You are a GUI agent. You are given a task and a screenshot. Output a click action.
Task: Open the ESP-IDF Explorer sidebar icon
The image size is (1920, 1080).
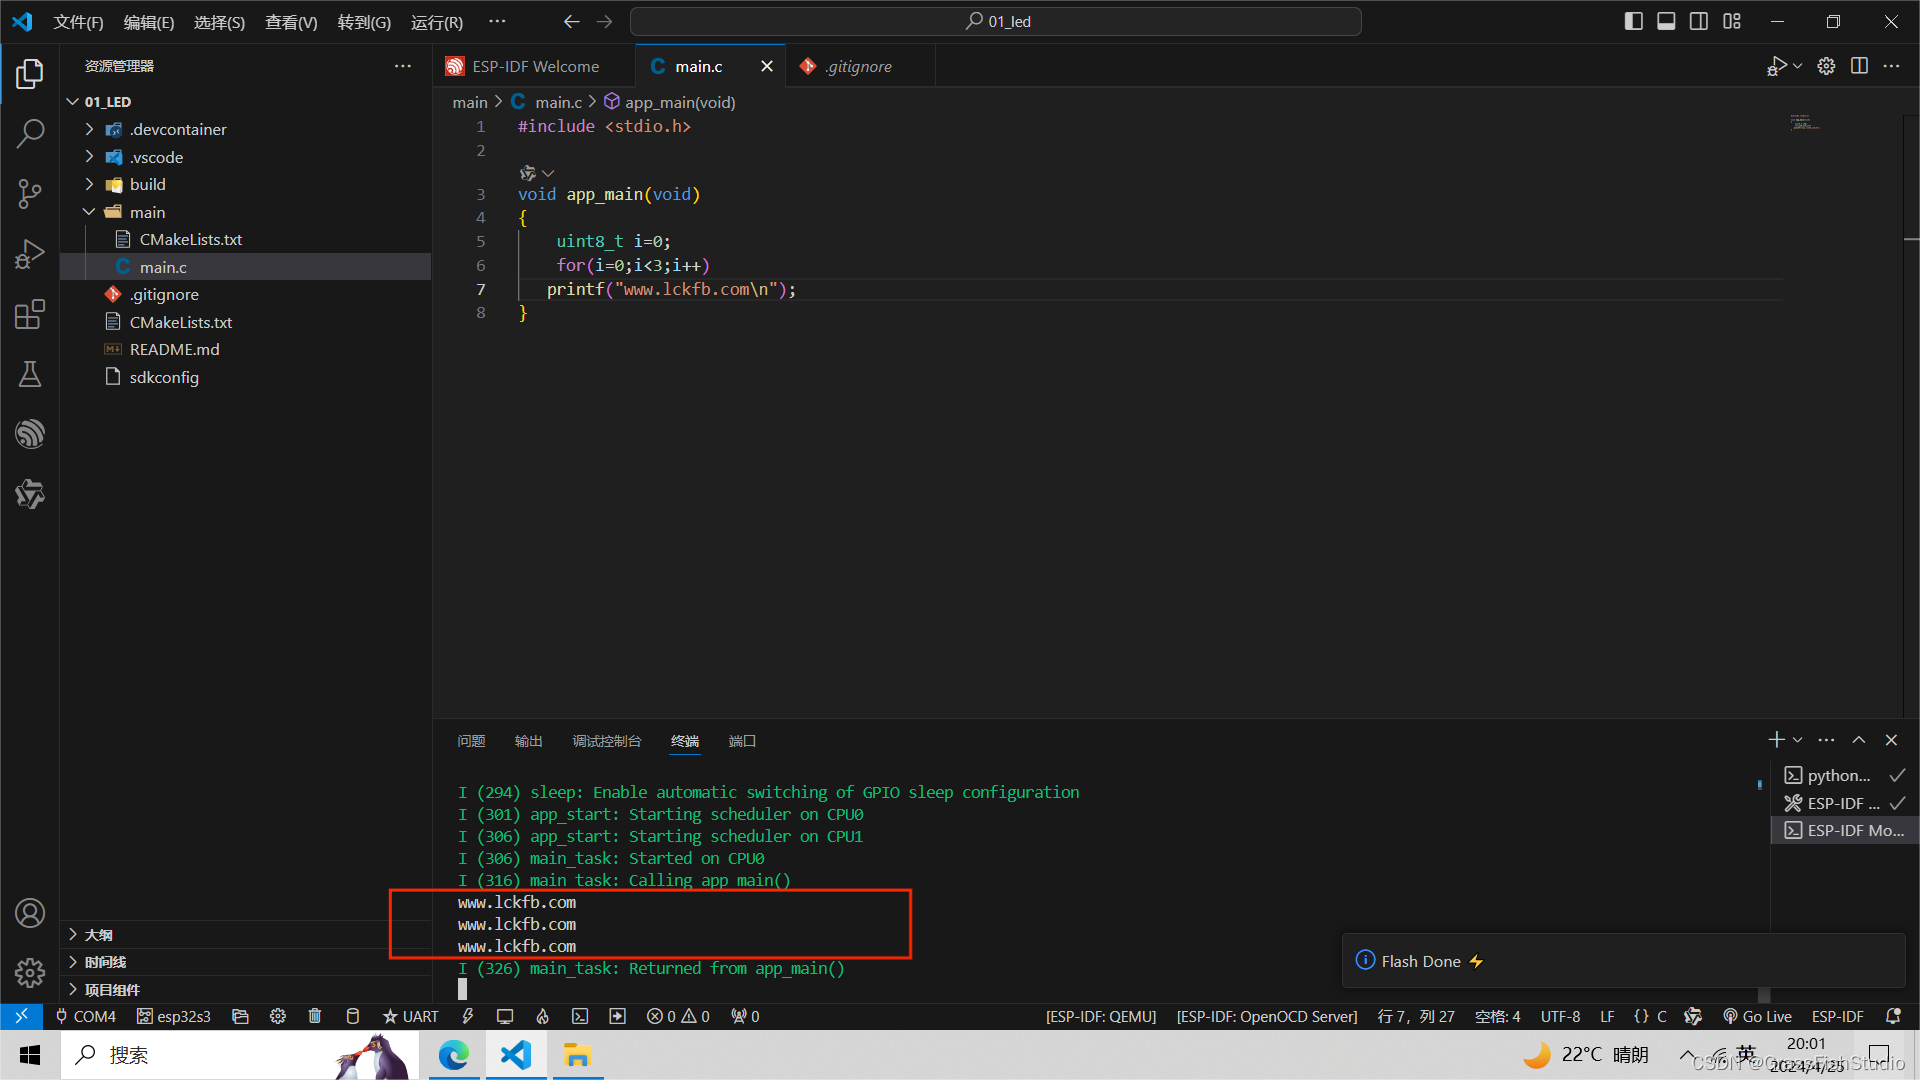coord(30,434)
